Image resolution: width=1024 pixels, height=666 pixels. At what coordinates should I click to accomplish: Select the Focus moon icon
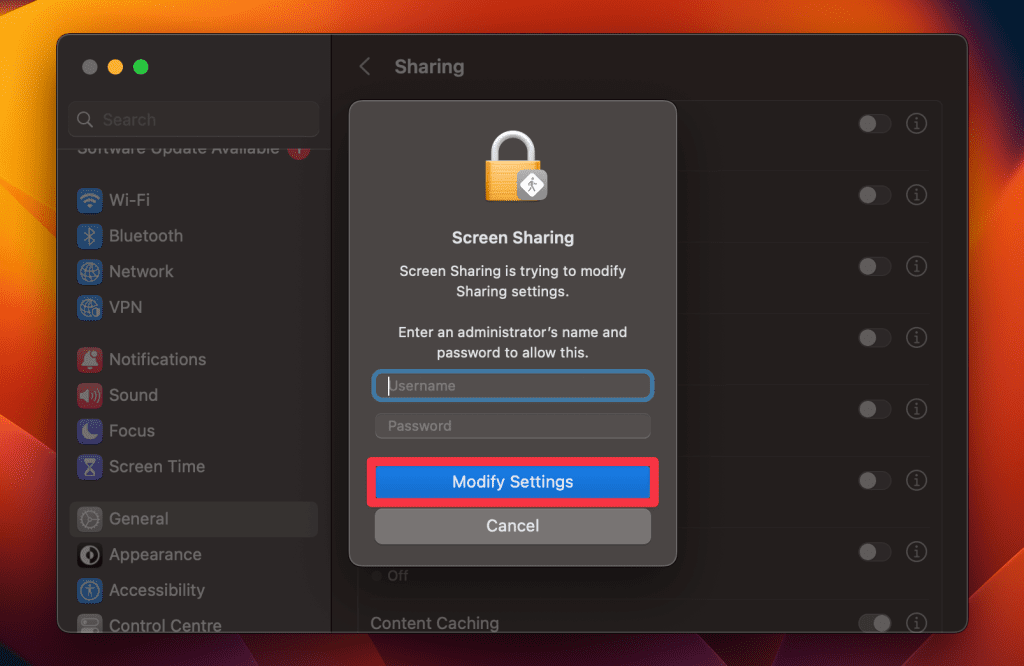[90, 431]
